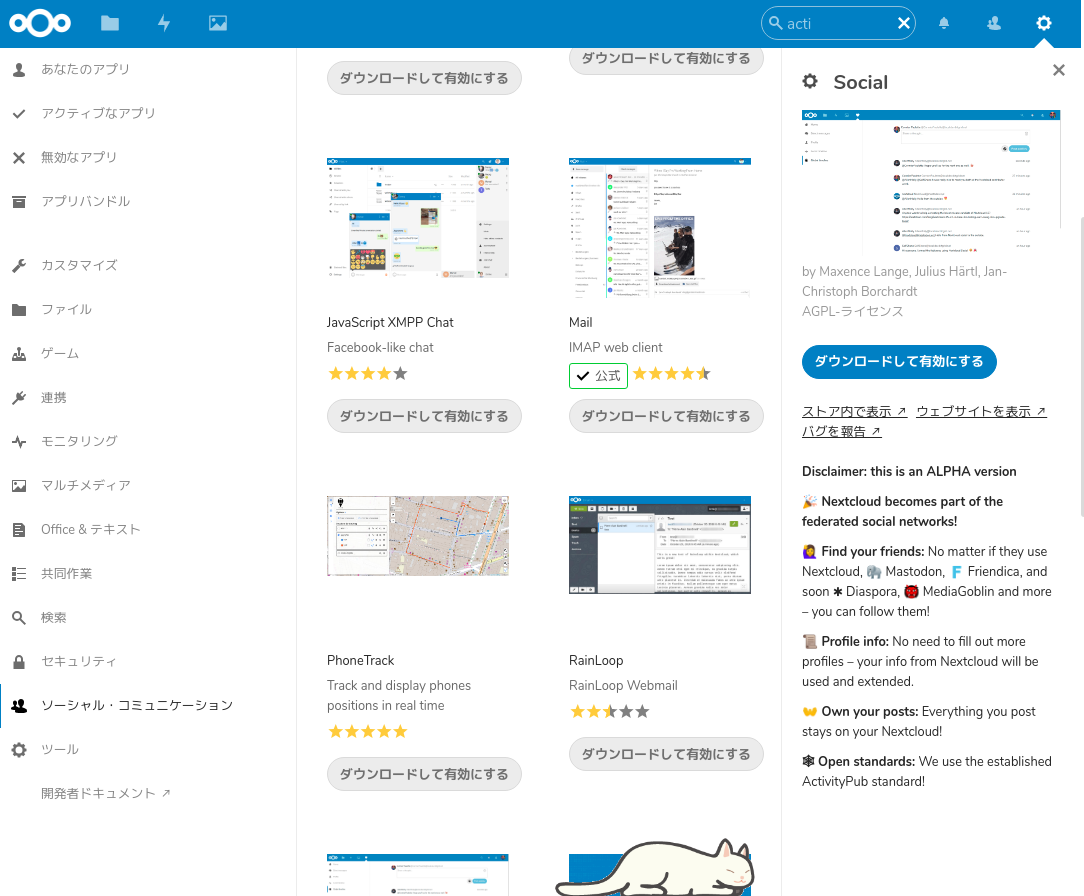The height and width of the screenshot is (896, 1084).
Task: Close the Social details sidebar
Action: [1058, 70]
